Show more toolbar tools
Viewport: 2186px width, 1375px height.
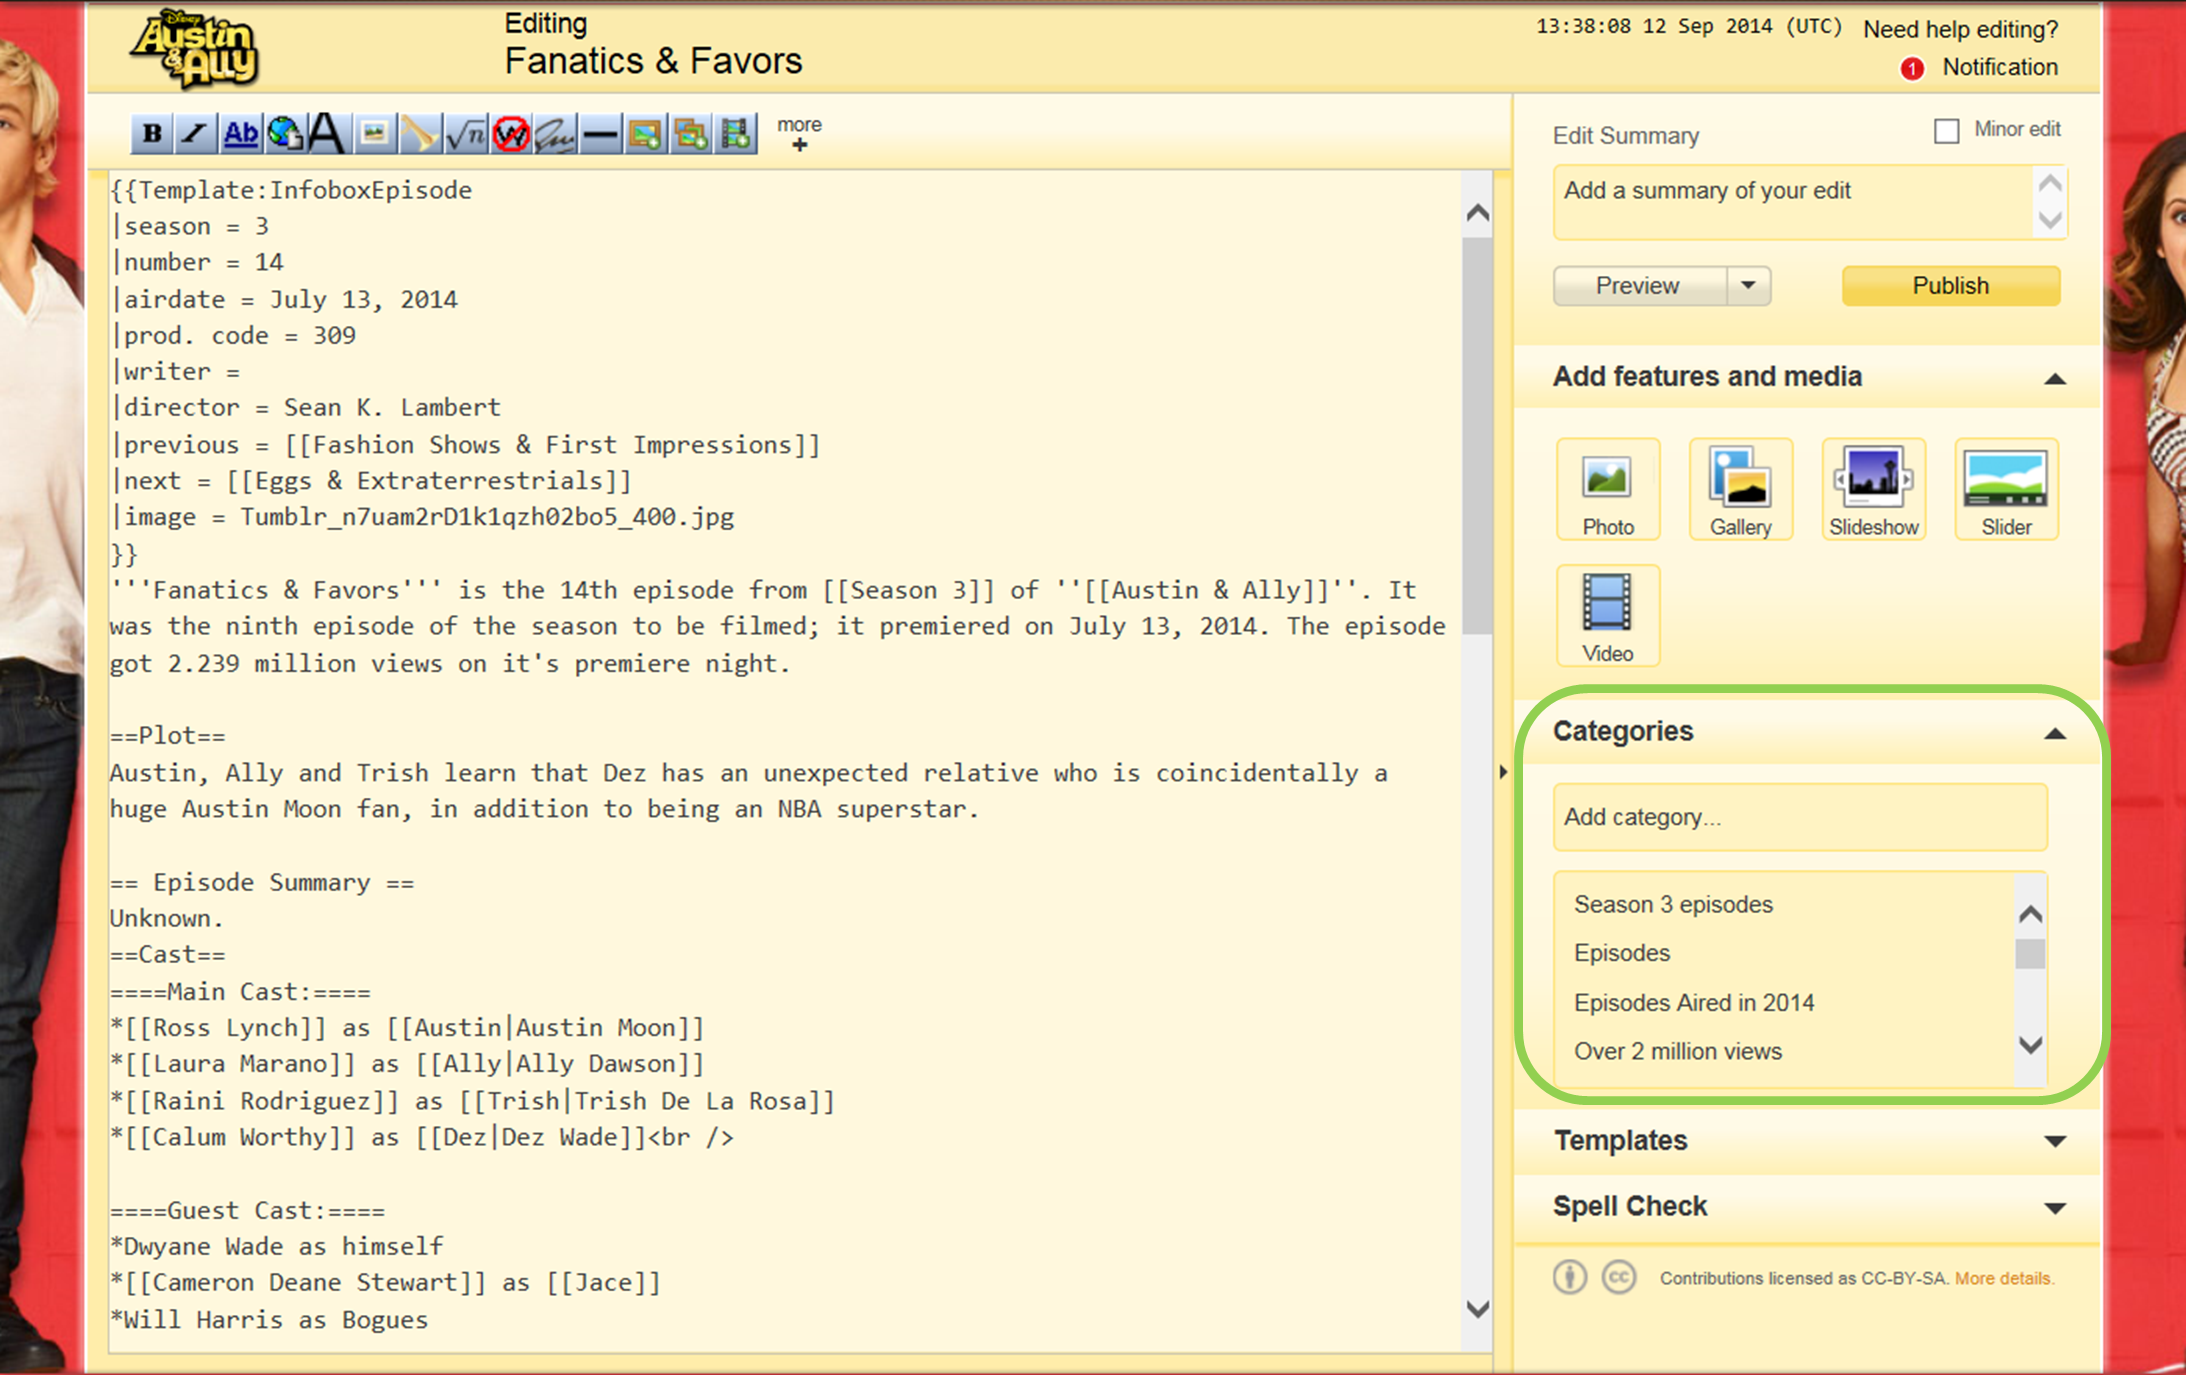click(x=799, y=133)
